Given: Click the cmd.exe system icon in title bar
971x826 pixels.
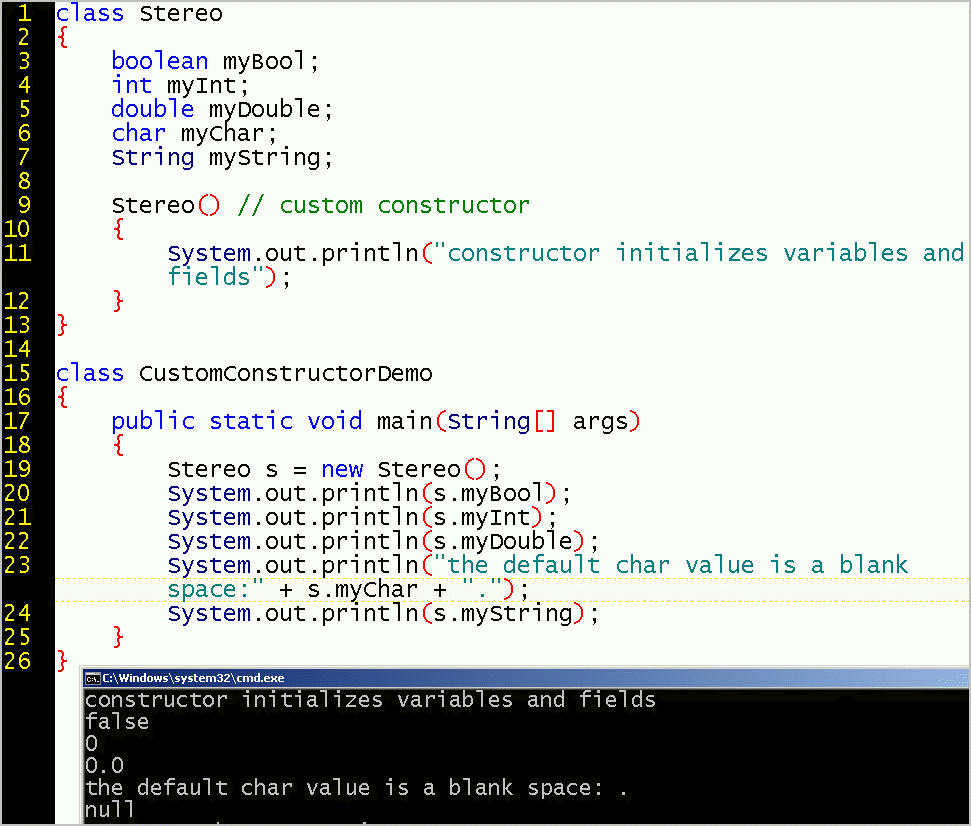Looking at the screenshot, I should pyautogui.click(x=92, y=678).
